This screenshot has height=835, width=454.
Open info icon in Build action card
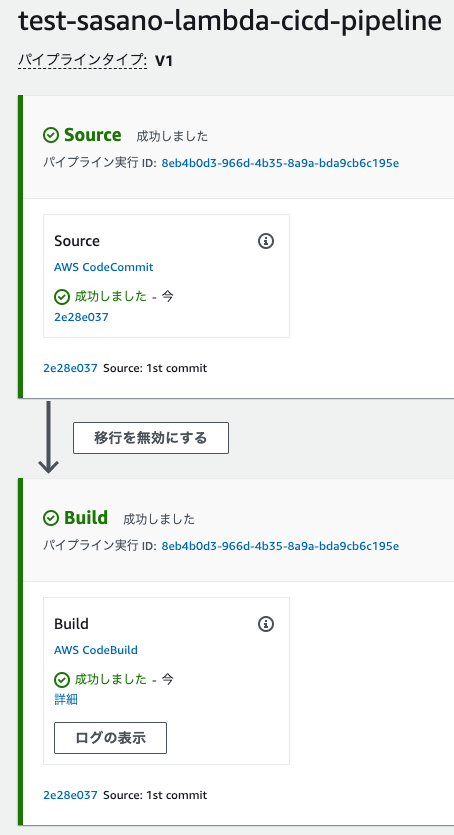pos(266,624)
